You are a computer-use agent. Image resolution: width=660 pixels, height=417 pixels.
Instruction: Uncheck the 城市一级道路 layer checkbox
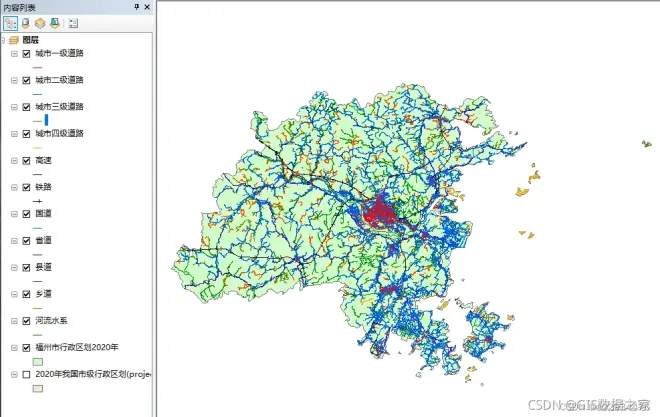pos(27,53)
